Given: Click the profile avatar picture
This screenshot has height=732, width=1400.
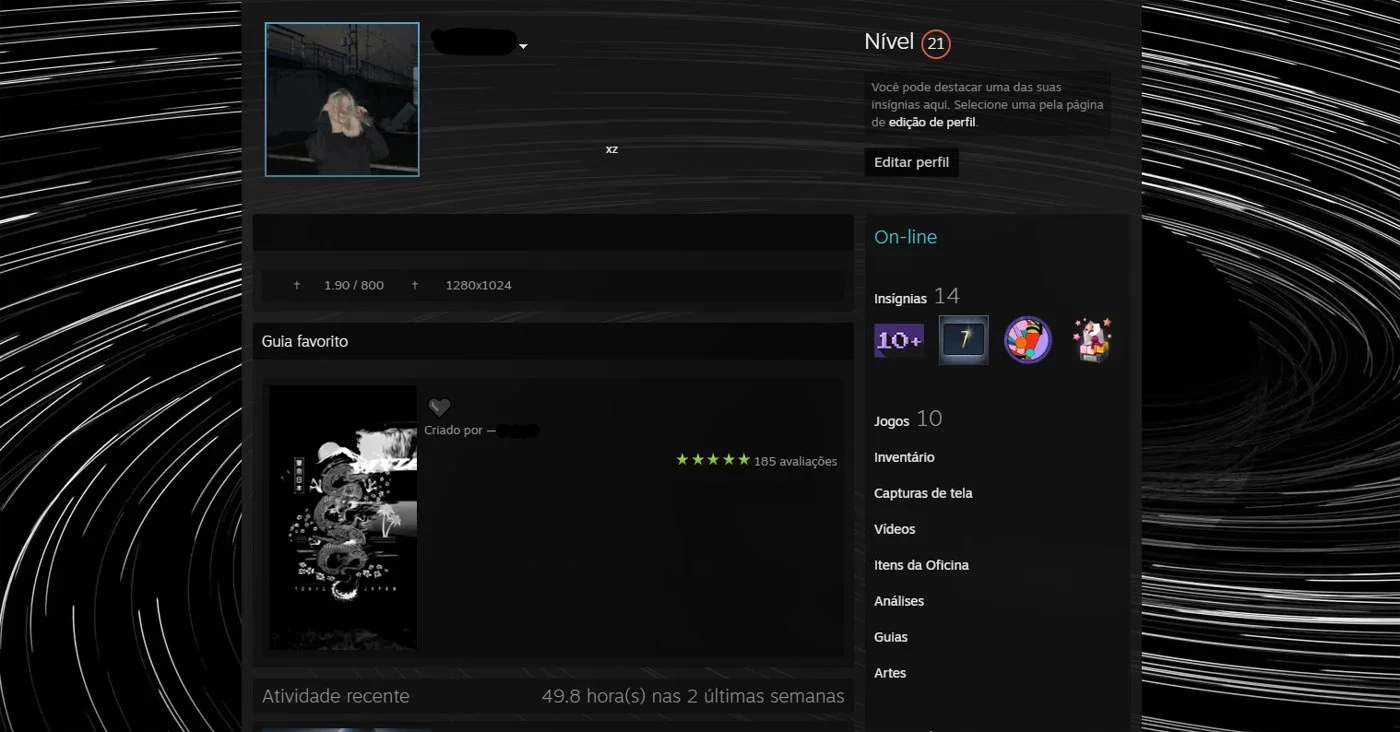Looking at the screenshot, I should [342, 99].
